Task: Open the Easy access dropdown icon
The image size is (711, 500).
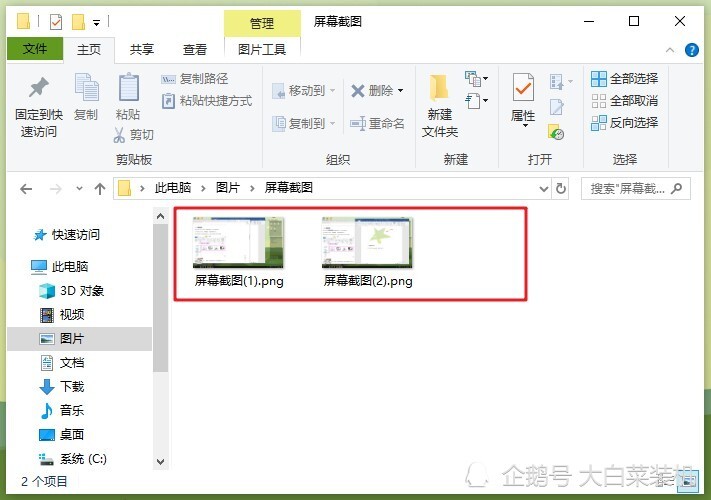Action: pos(476,101)
